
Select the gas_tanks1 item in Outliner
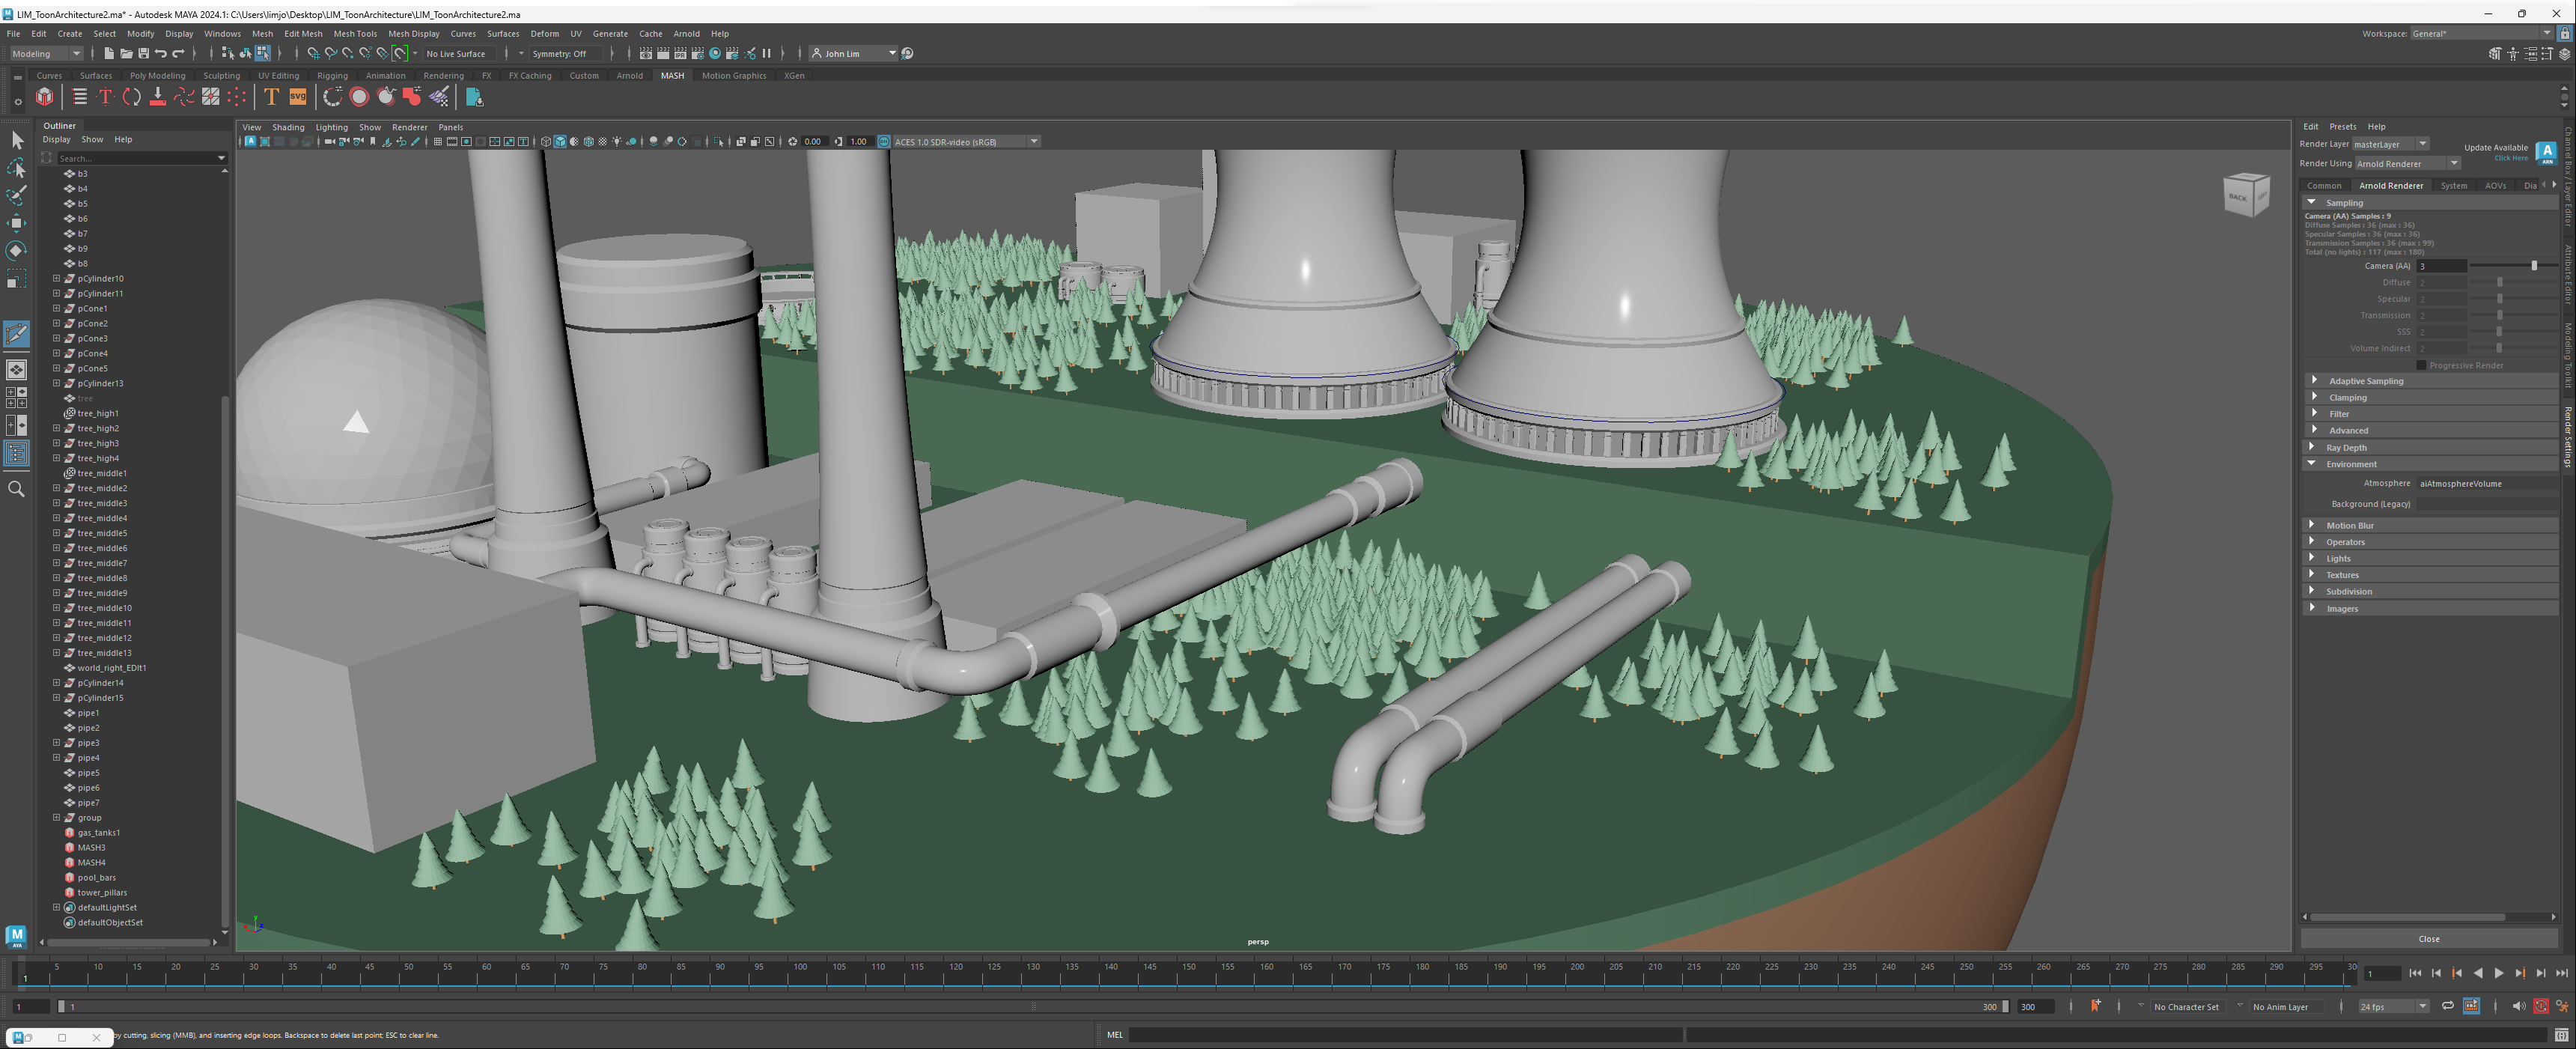99,833
